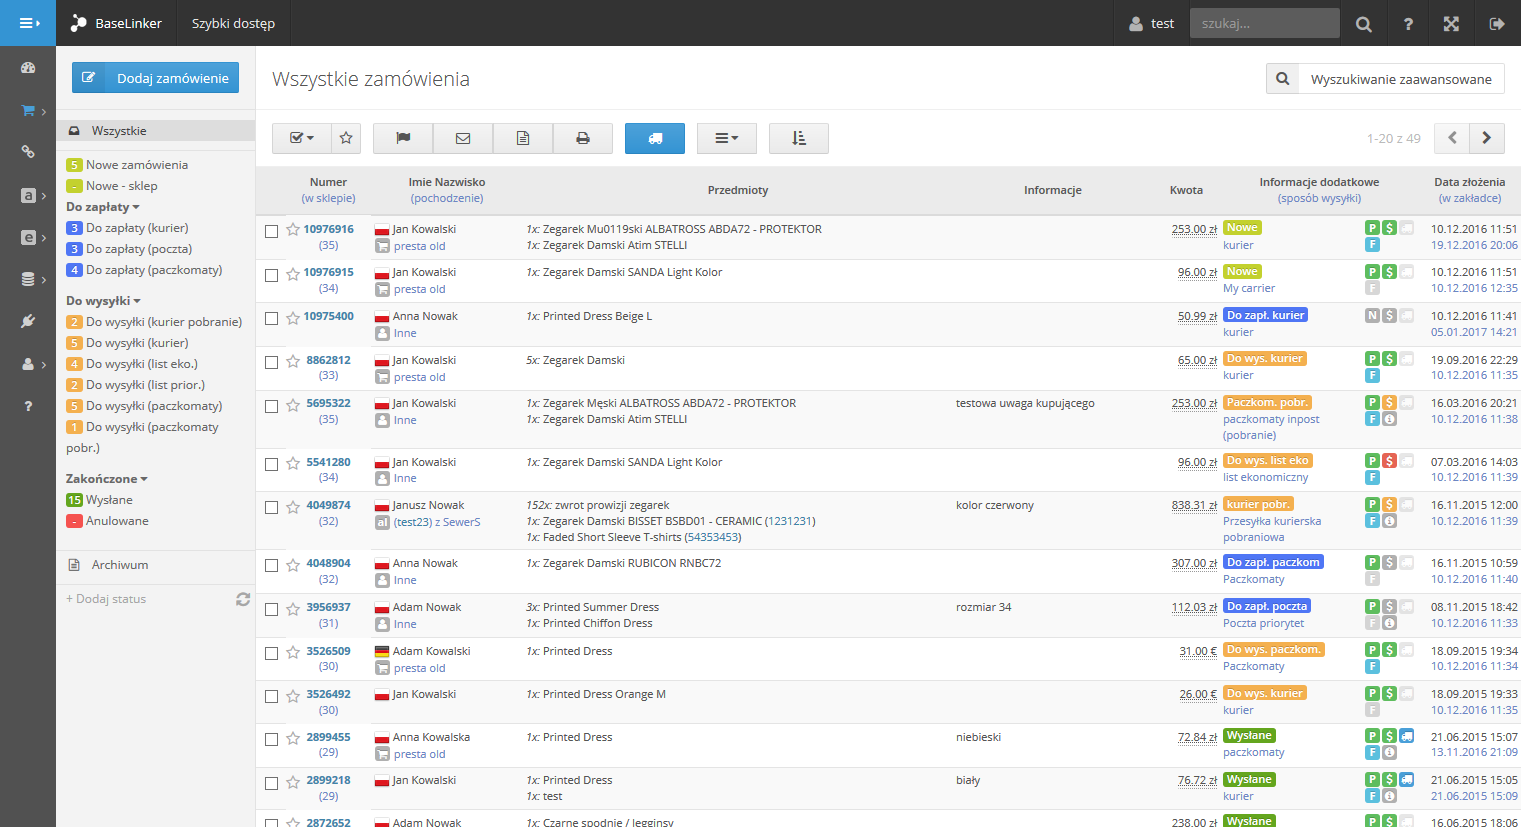Toggle fullscreen mode icon in top bar
Viewport: 1521px width, 827px height.
point(1451,23)
